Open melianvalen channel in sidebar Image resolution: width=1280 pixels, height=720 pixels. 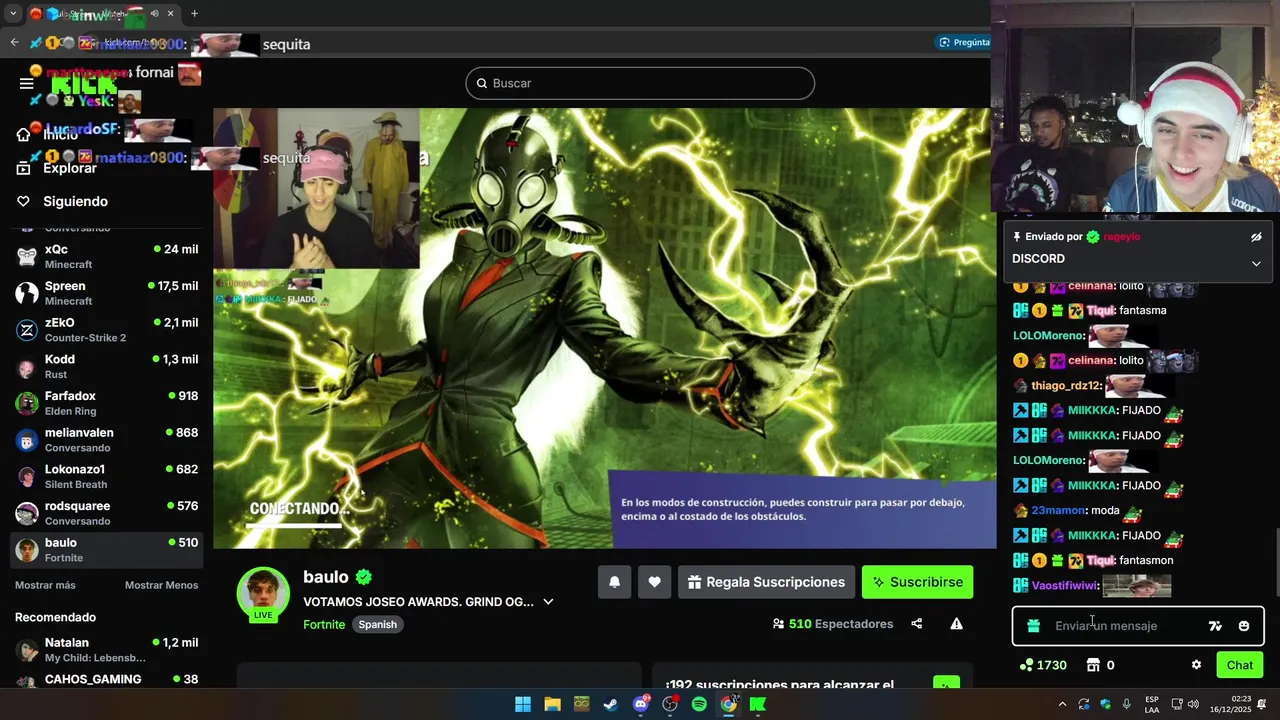[x=107, y=440]
